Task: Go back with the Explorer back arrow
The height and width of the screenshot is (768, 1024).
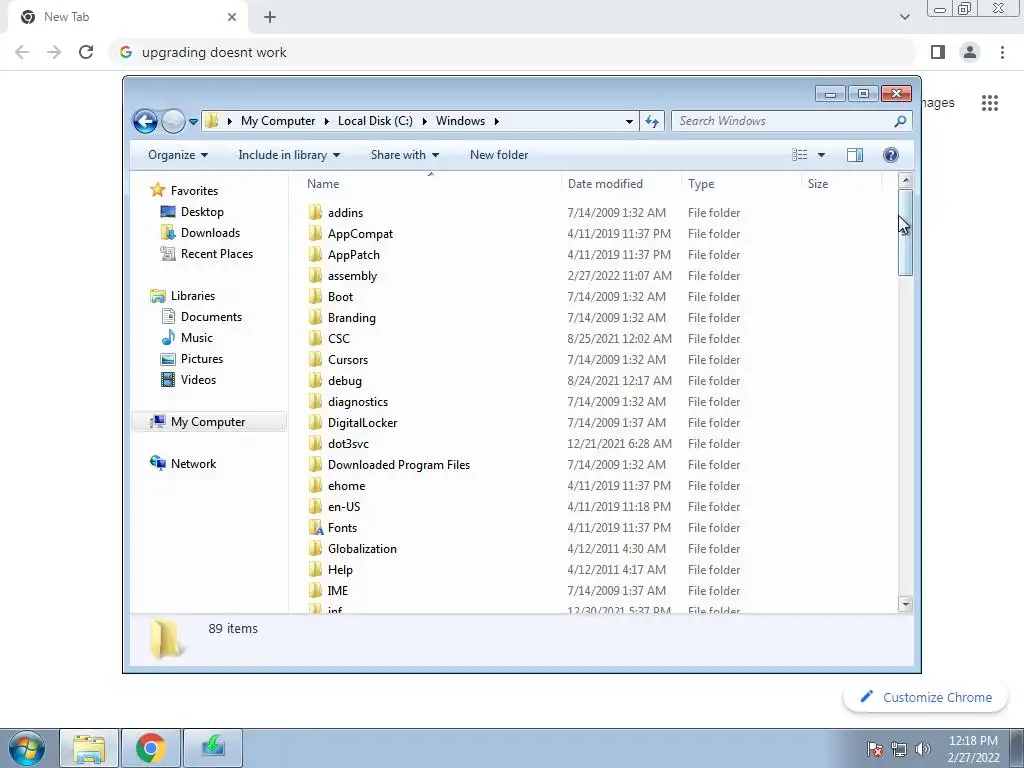Action: (x=145, y=121)
